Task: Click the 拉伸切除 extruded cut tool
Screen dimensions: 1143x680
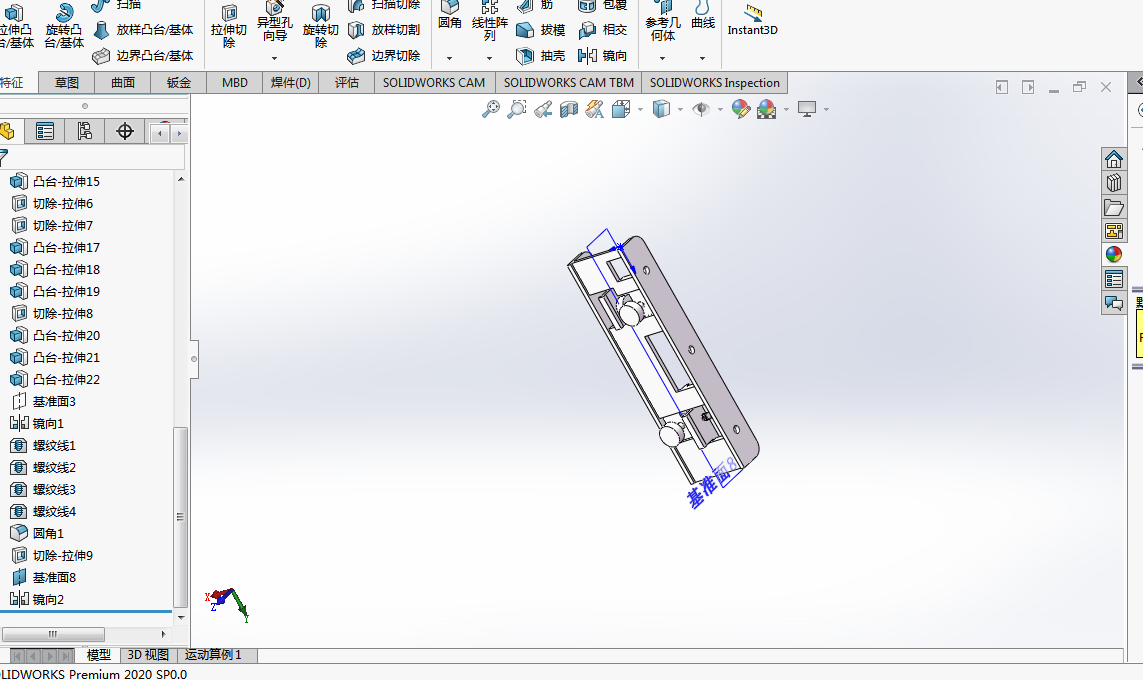Action: (x=229, y=26)
